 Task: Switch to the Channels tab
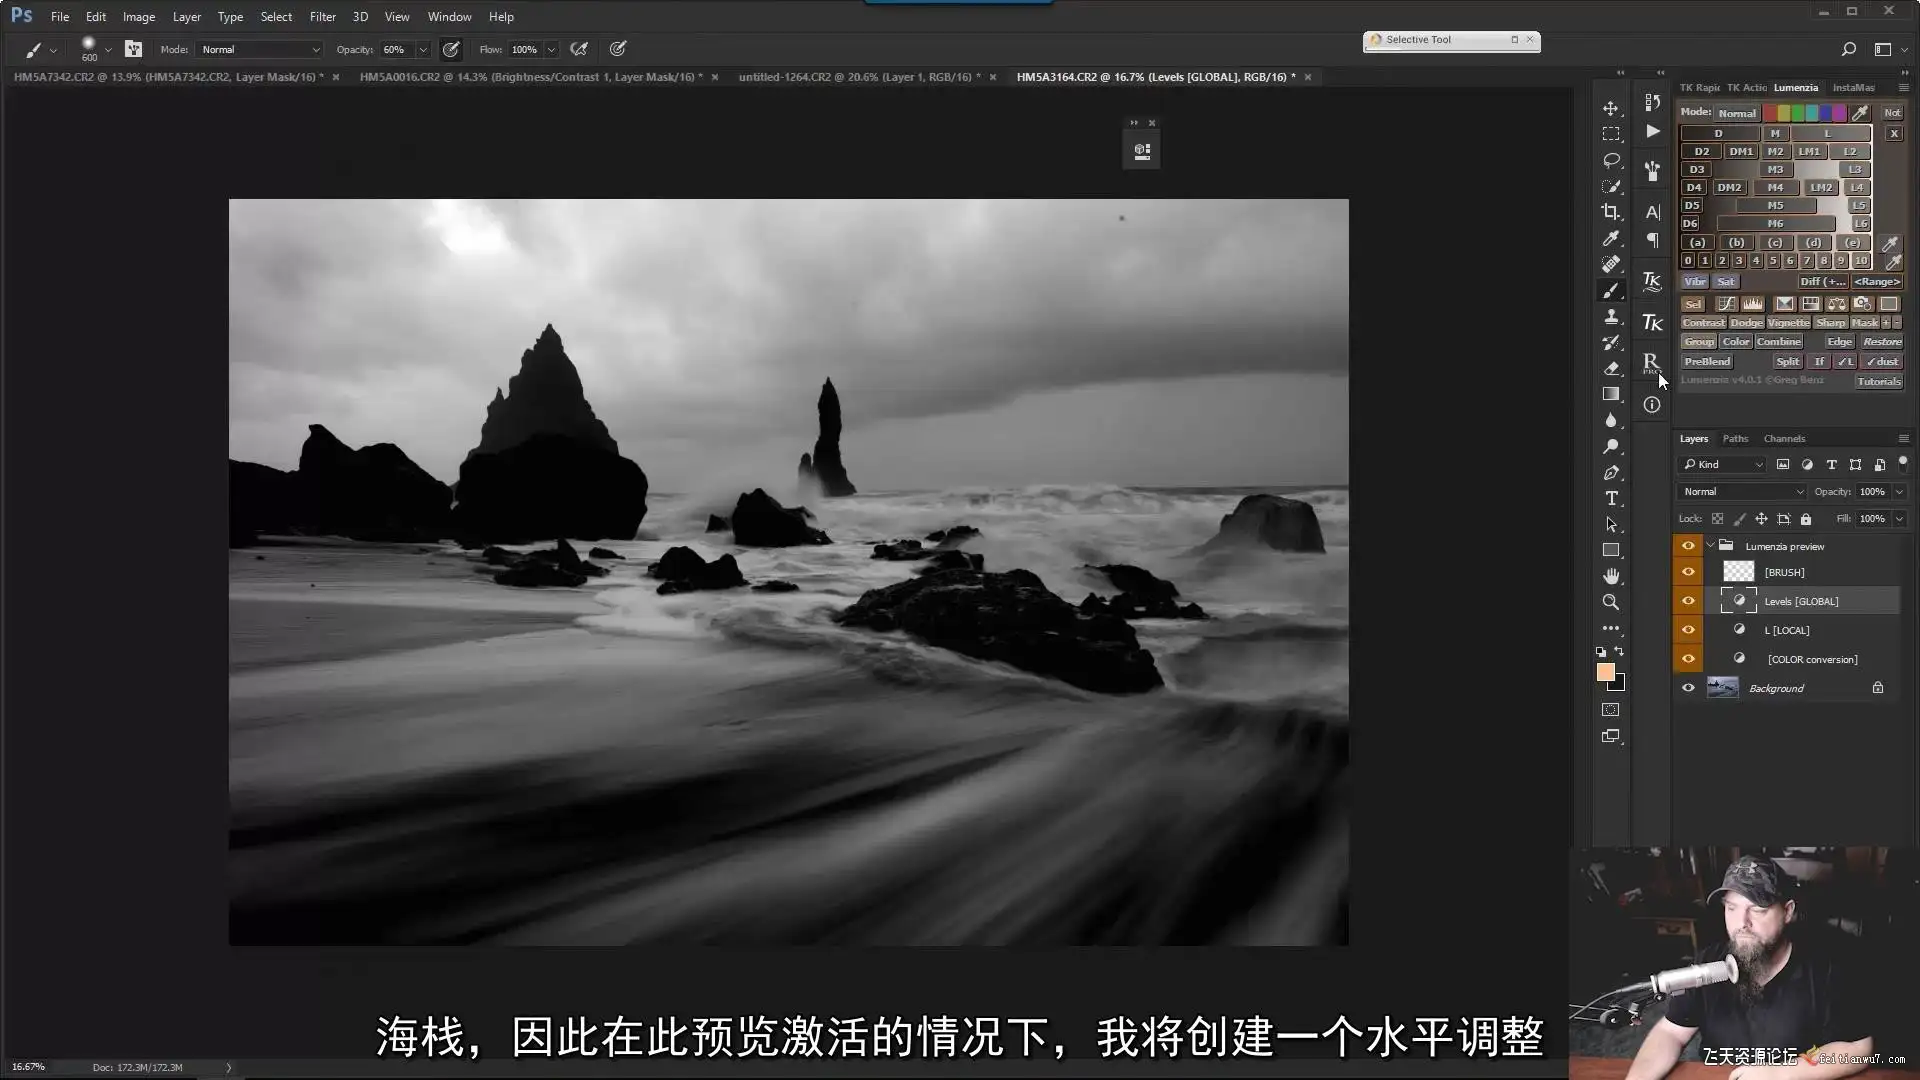[1784, 439]
